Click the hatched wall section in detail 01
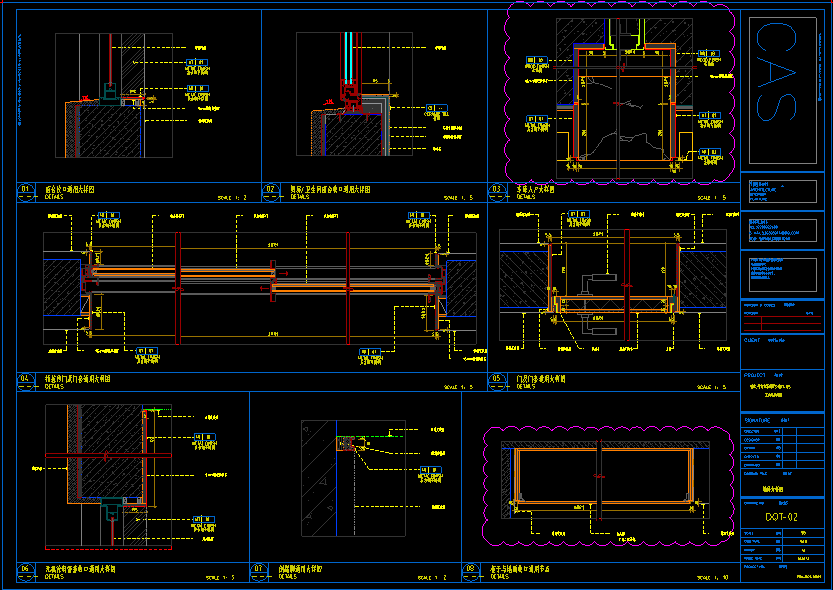833x590 pixels. (109, 131)
